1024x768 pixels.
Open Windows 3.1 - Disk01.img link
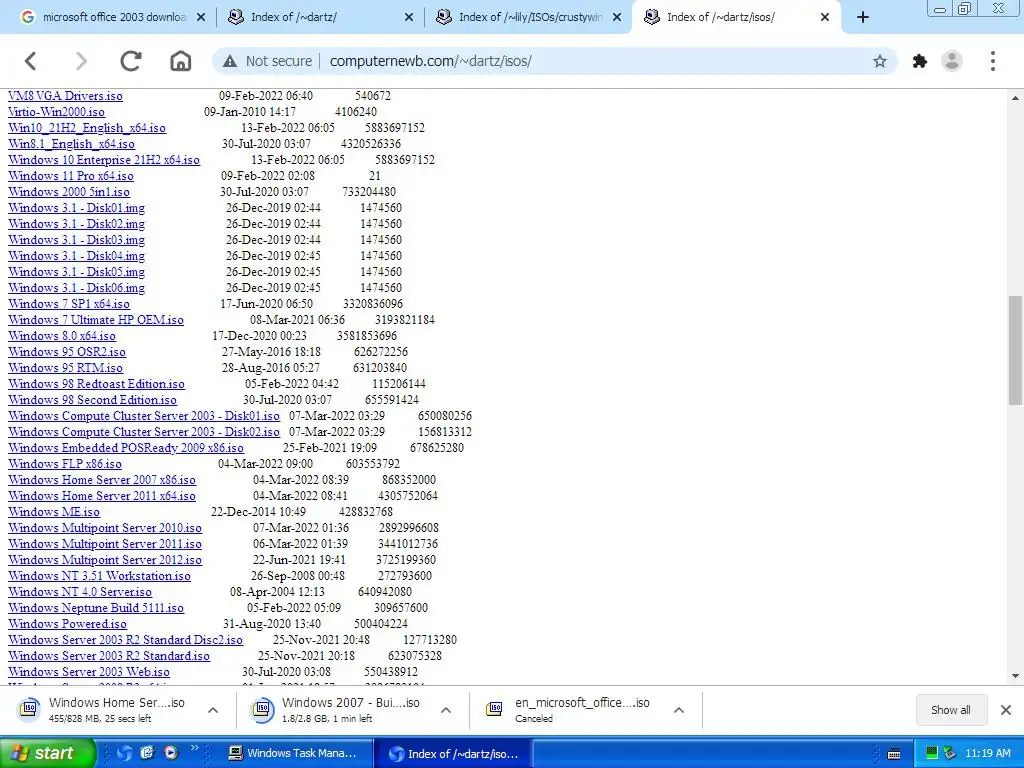[76, 208]
